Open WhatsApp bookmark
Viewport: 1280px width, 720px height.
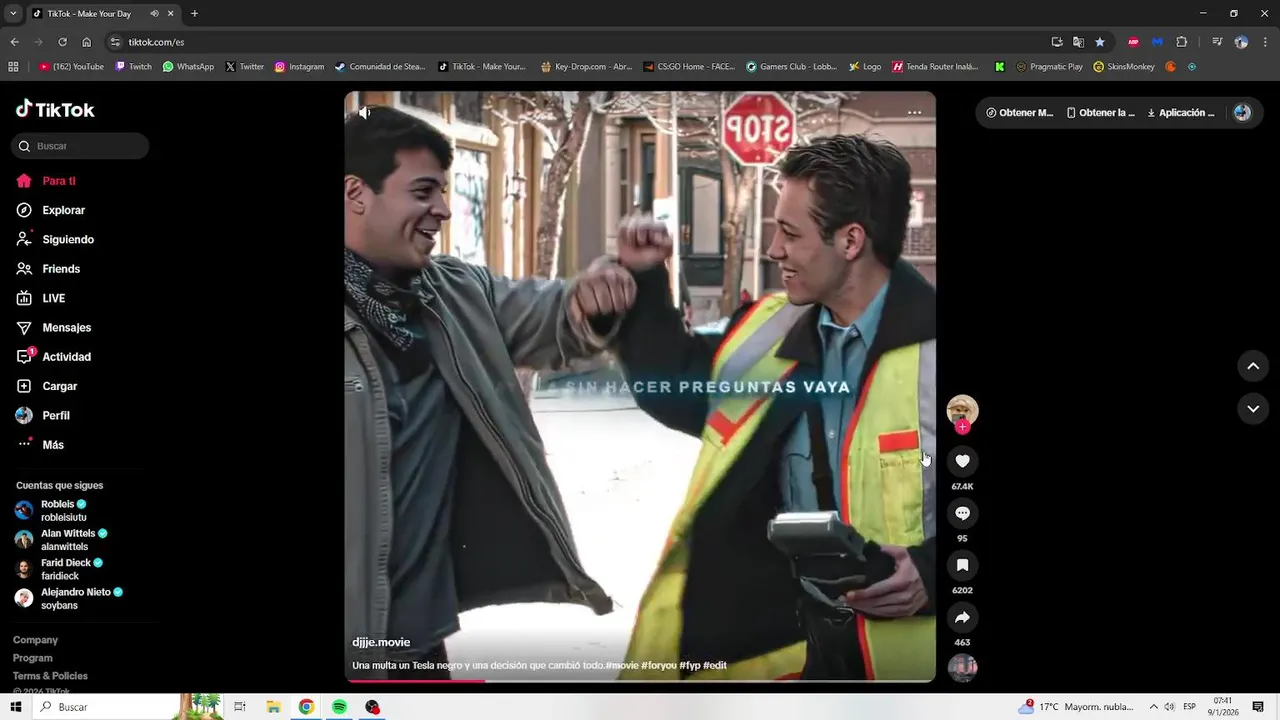188,67
